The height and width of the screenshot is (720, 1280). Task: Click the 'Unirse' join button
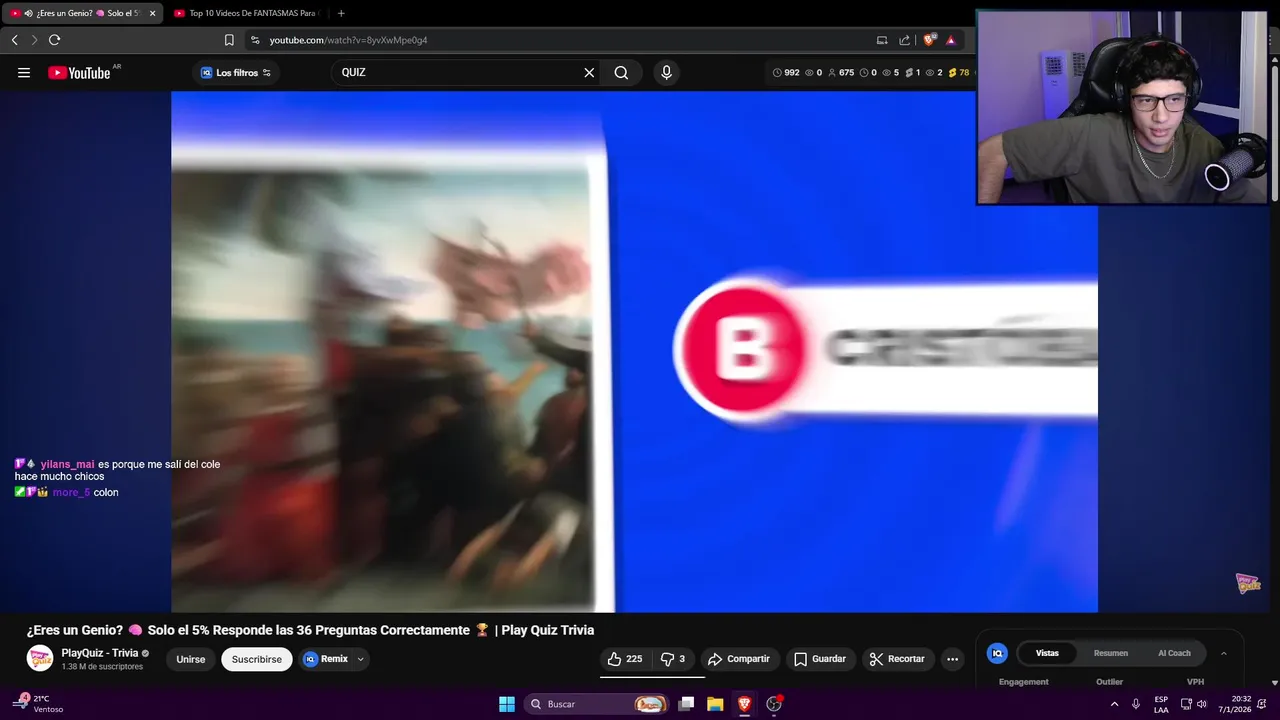tap(191, 659)
